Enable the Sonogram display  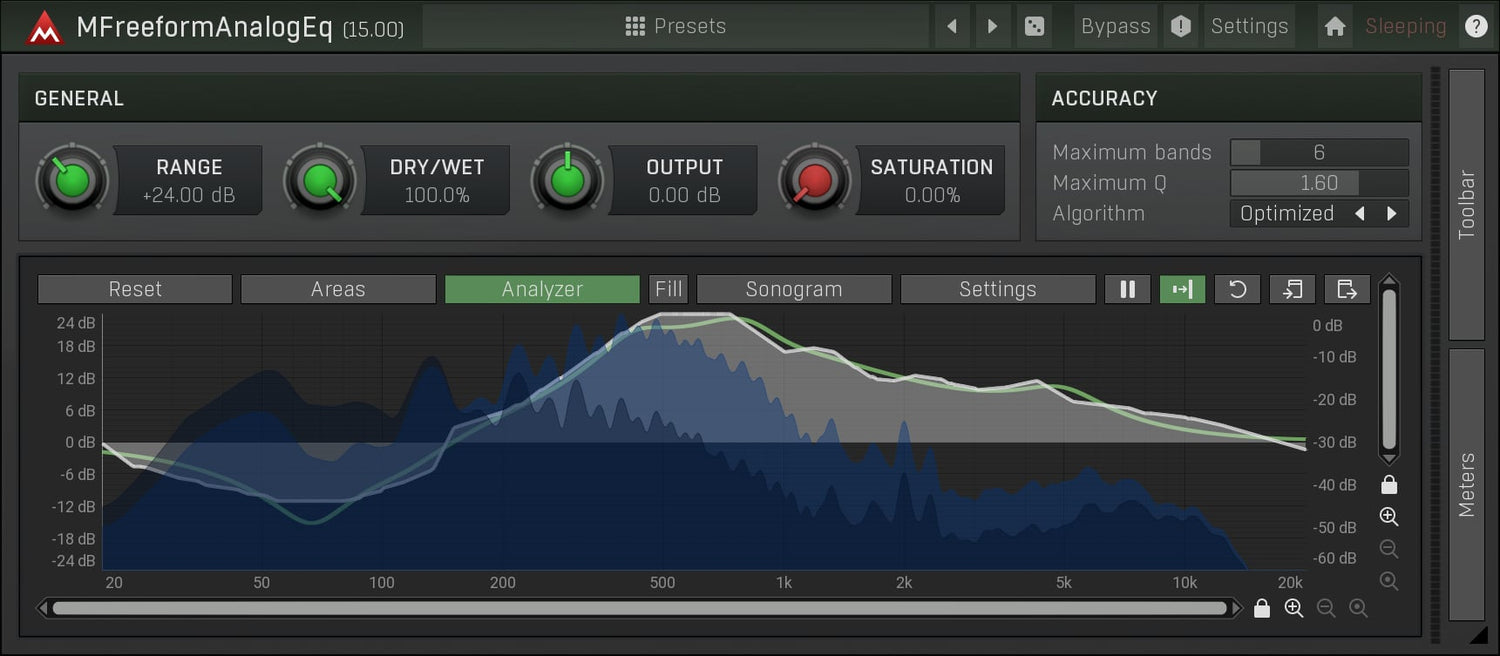point(794,289)
